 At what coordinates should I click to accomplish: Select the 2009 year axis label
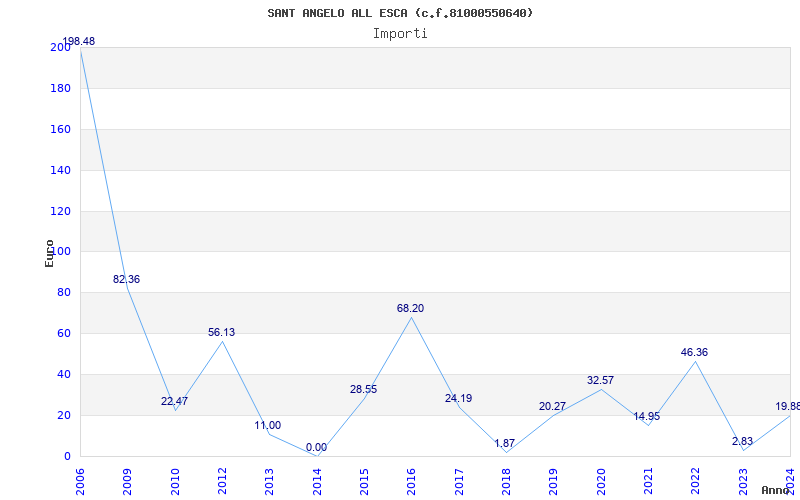(128, 482)
